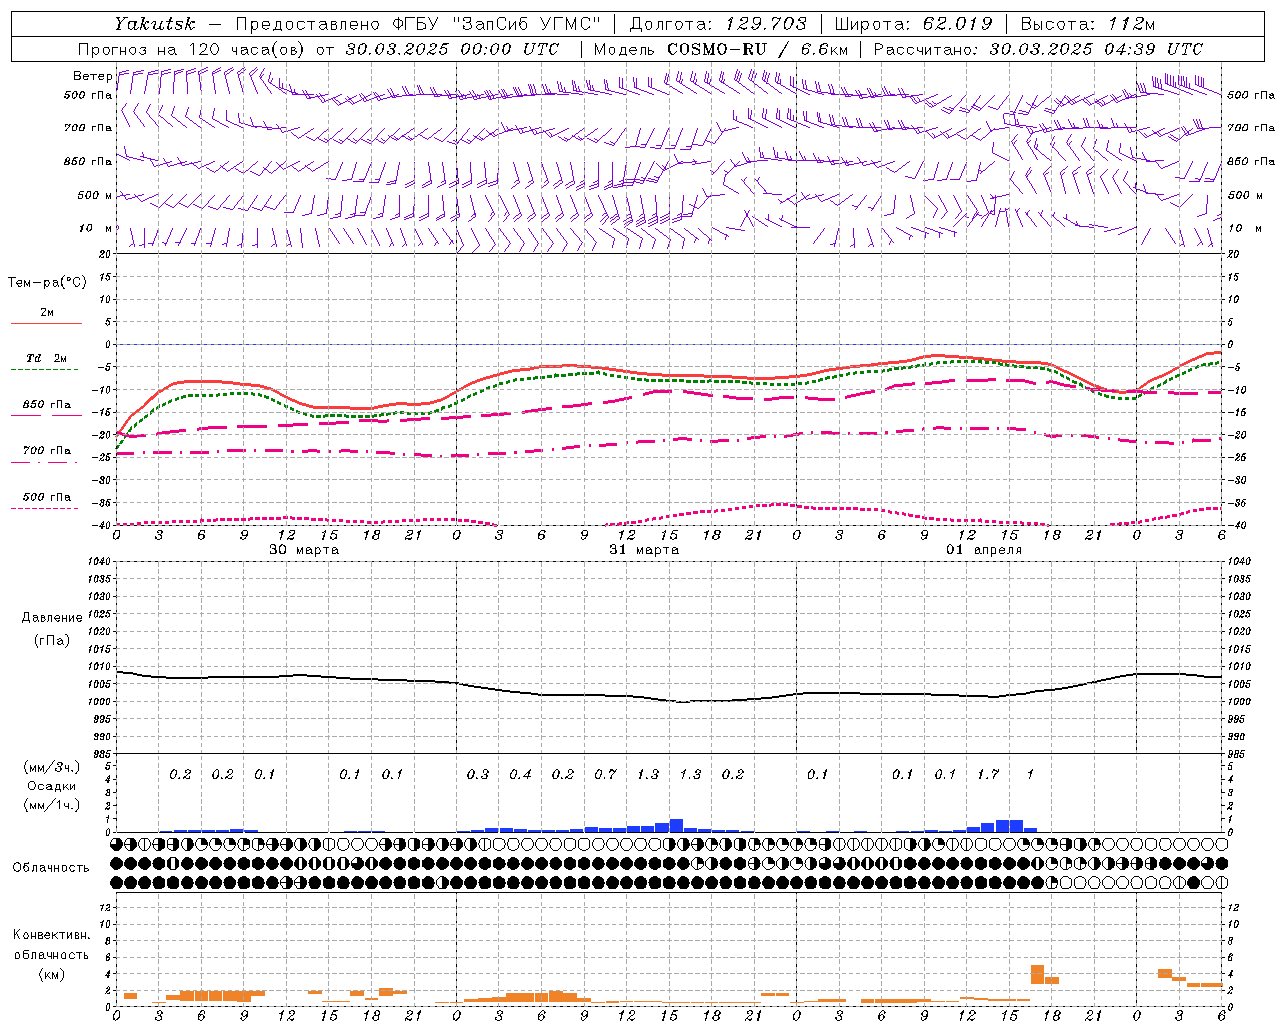Click the "(км)" unit label
This screenshot has width=1280, height=1024.
coord(52,974)
